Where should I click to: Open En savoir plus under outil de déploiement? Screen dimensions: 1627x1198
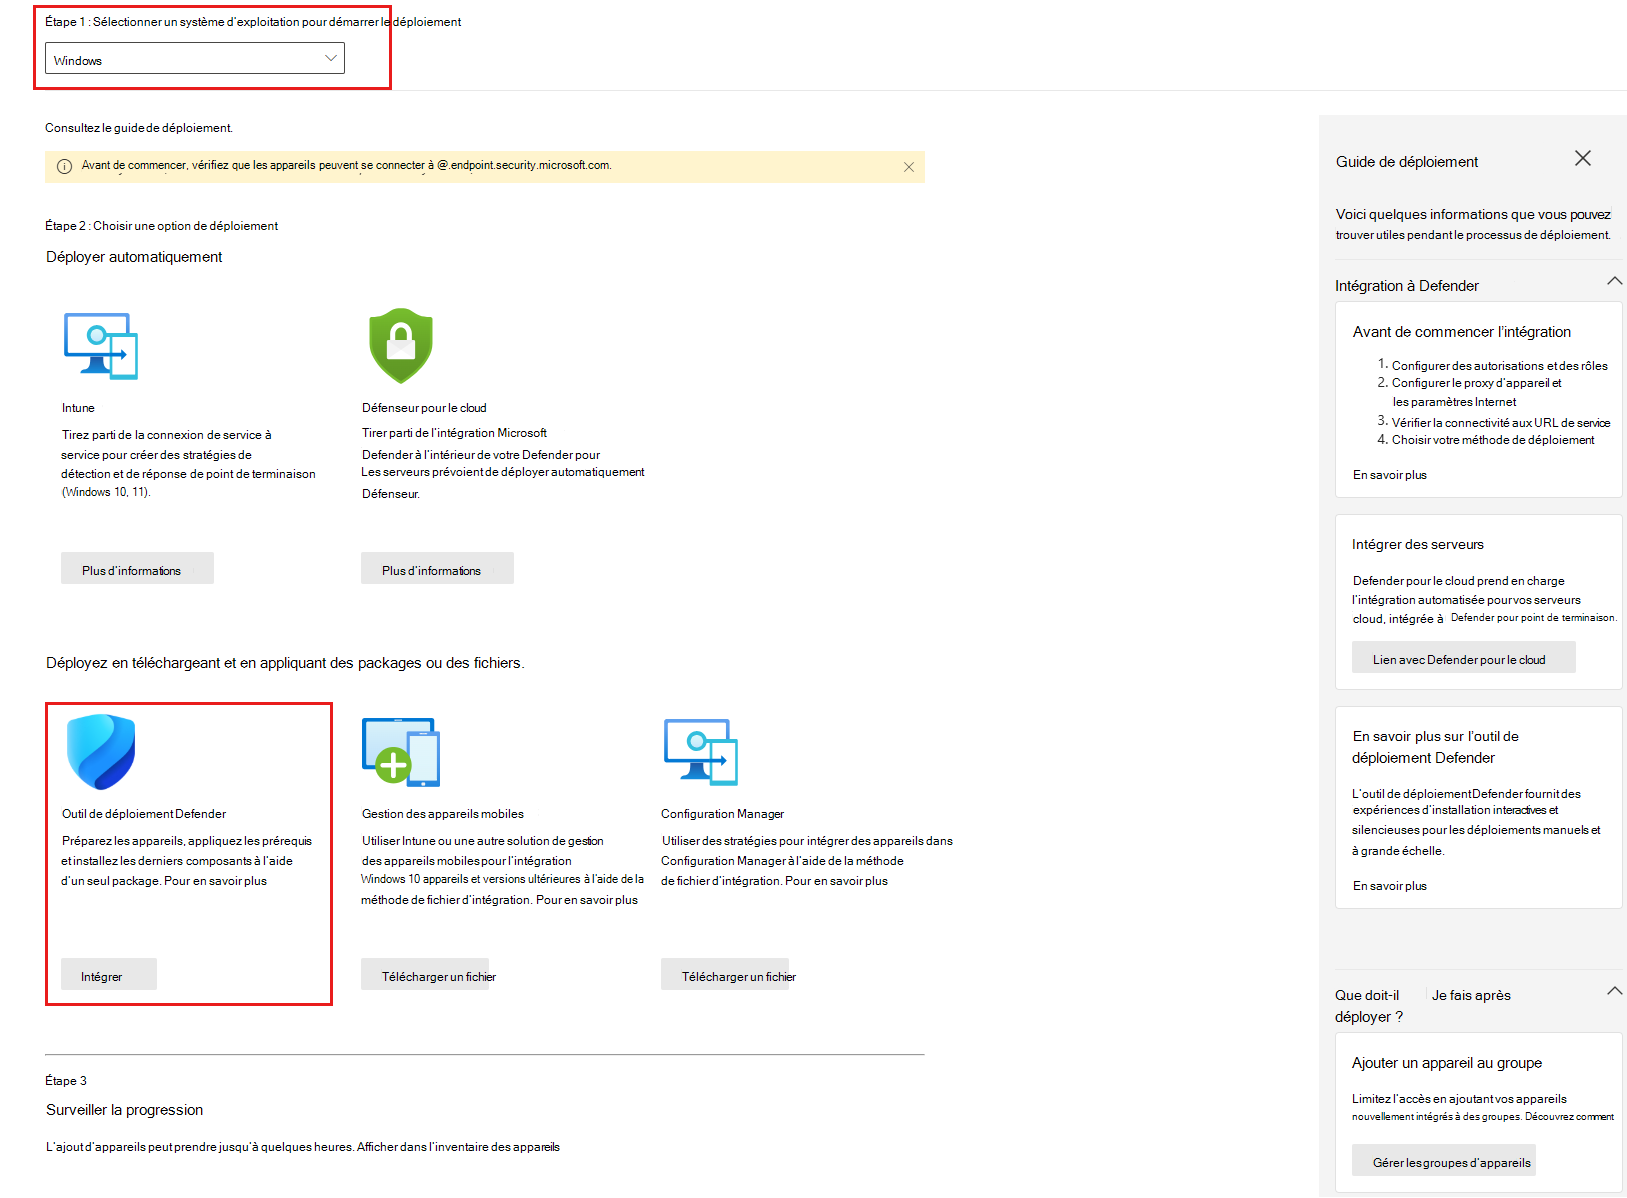pyautogui.click(x=1390, y=886)
